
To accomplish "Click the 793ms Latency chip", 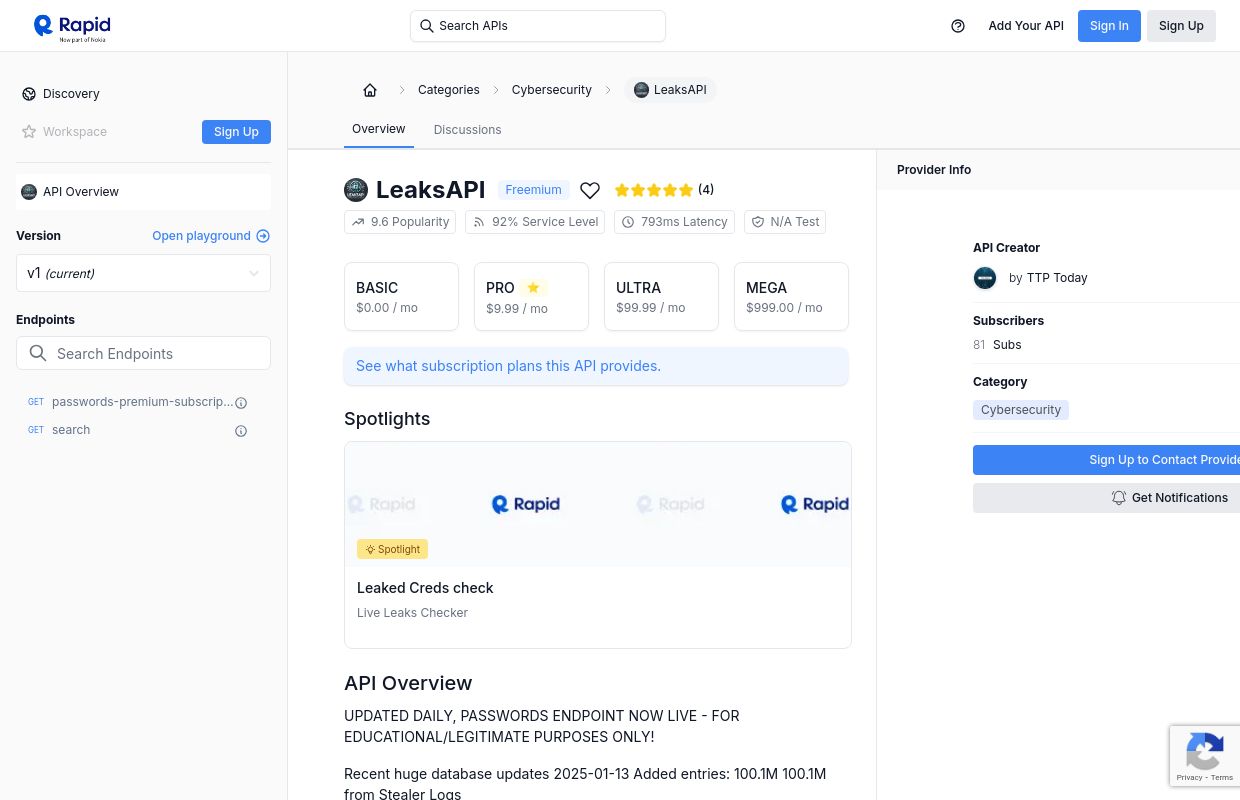I will coord(674,222).
